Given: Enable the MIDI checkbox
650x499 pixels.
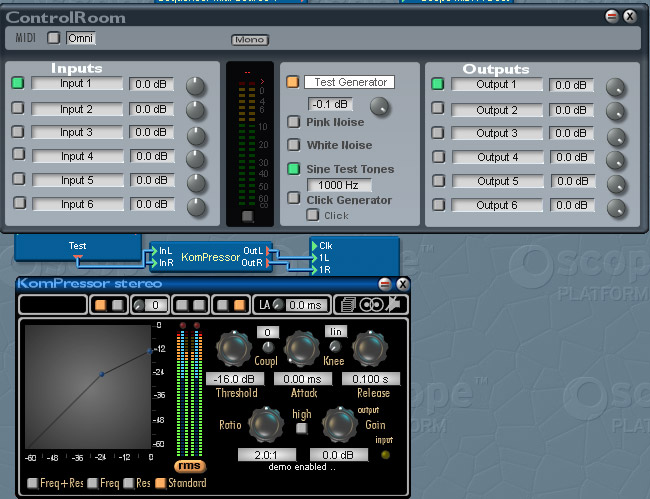Looking at the screenshot, I should click(x=54, y=38).
